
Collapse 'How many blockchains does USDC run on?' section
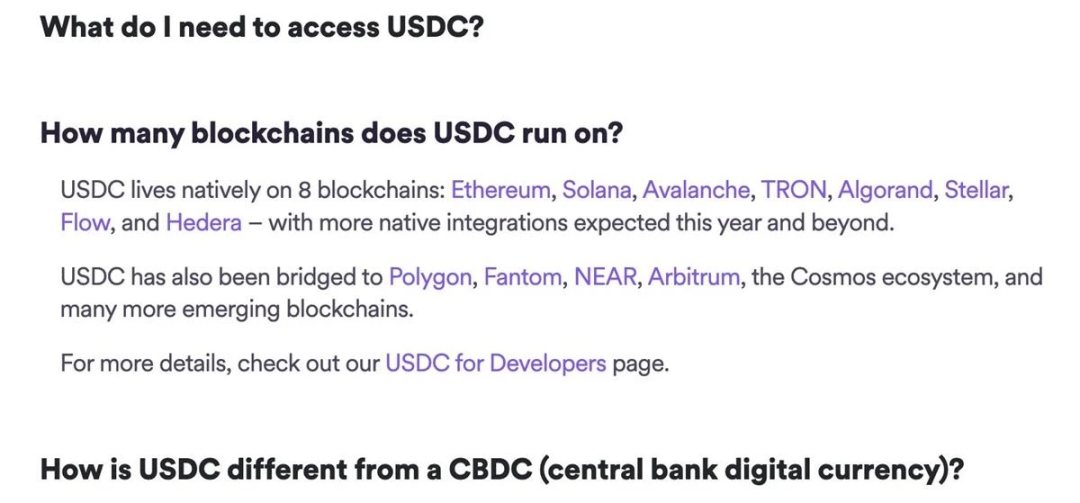click(x=331, y=133)
